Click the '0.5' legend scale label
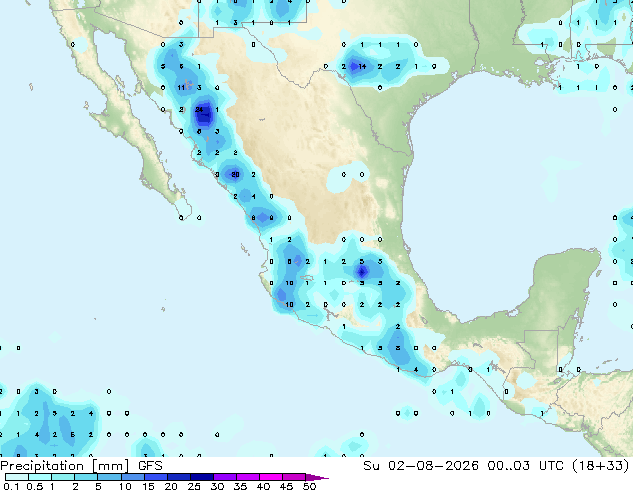Screen dimensions: 634x490 click(x=35, y=486)
